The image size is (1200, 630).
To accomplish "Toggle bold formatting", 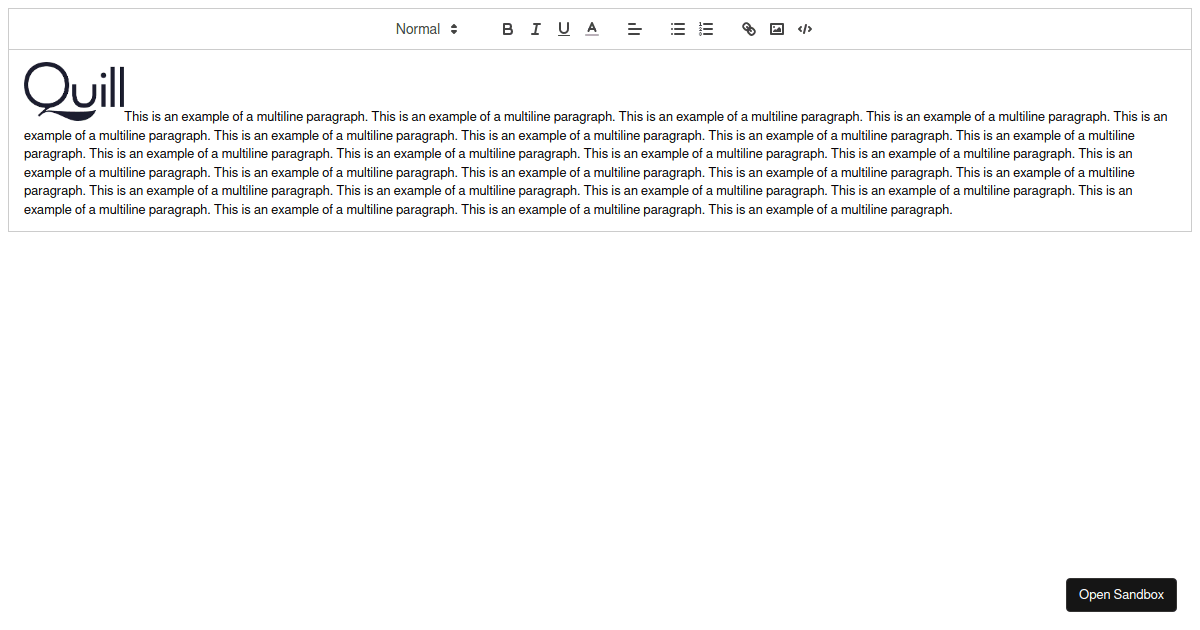I will [507, 29].
